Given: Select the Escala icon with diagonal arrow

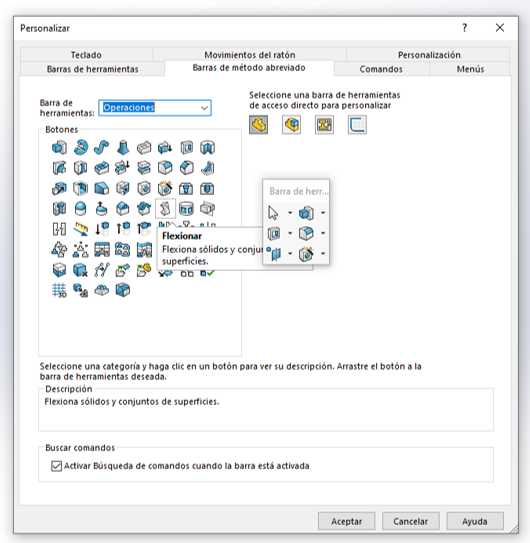Looking at the screenshot, I should [59, 188].
